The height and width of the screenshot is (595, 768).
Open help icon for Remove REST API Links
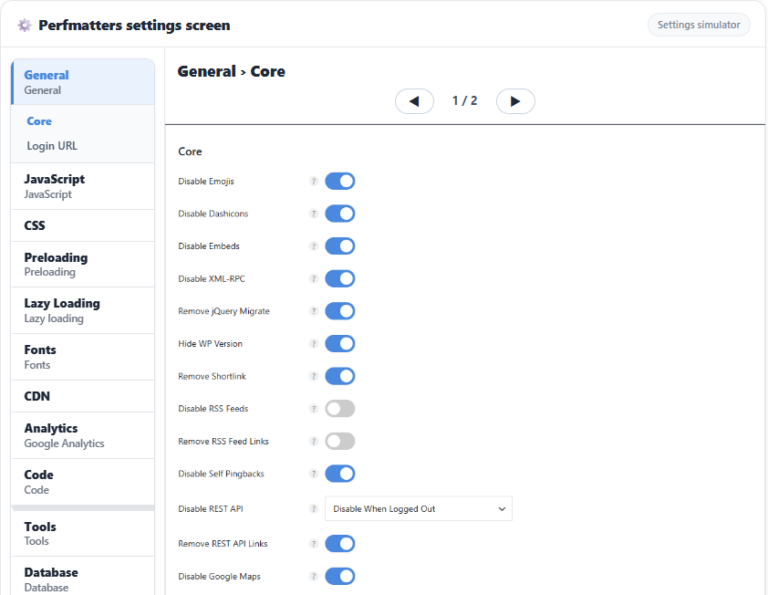[x=314, y=544]
